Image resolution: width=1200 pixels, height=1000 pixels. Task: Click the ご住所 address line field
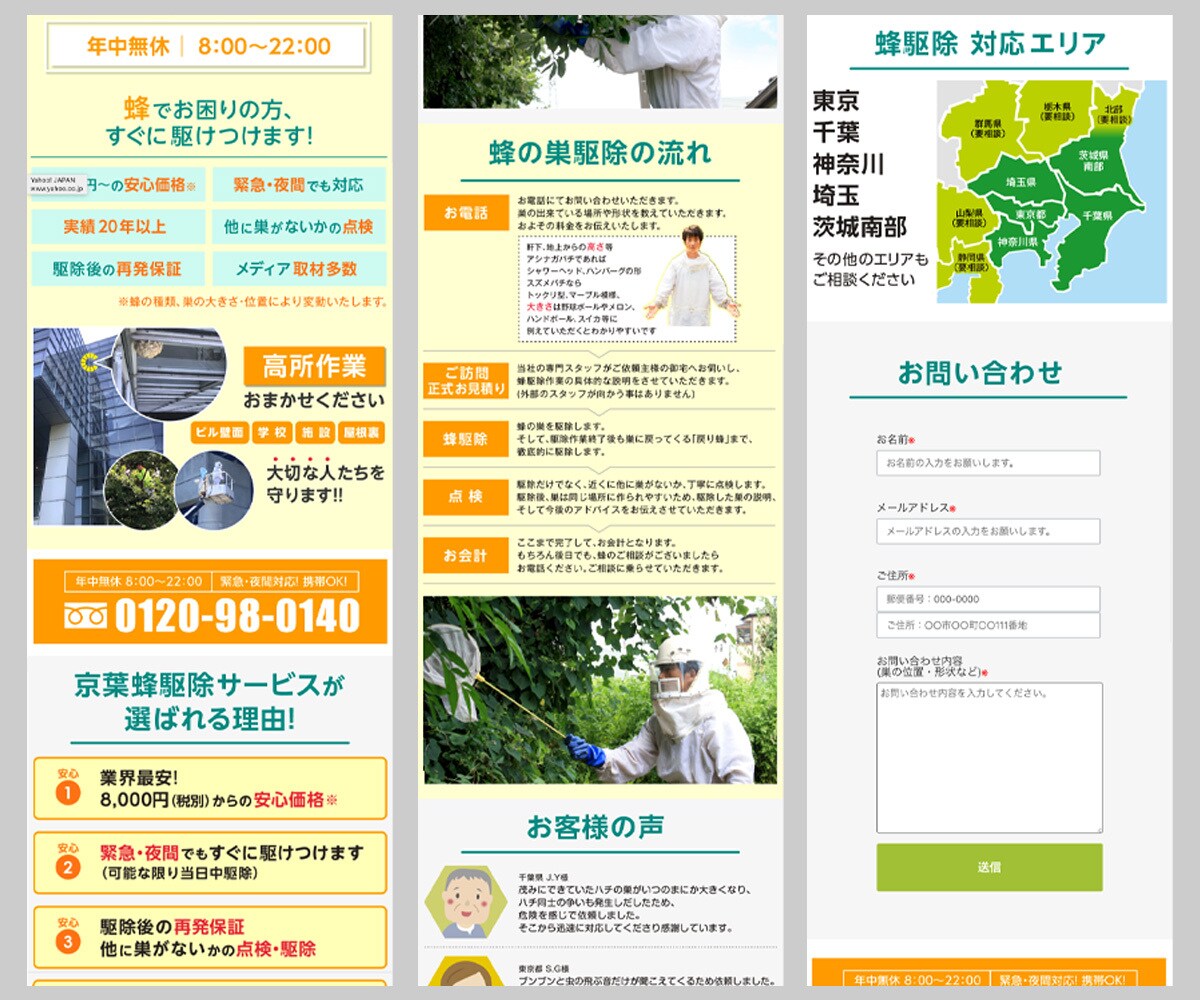(x=988, y=625)
